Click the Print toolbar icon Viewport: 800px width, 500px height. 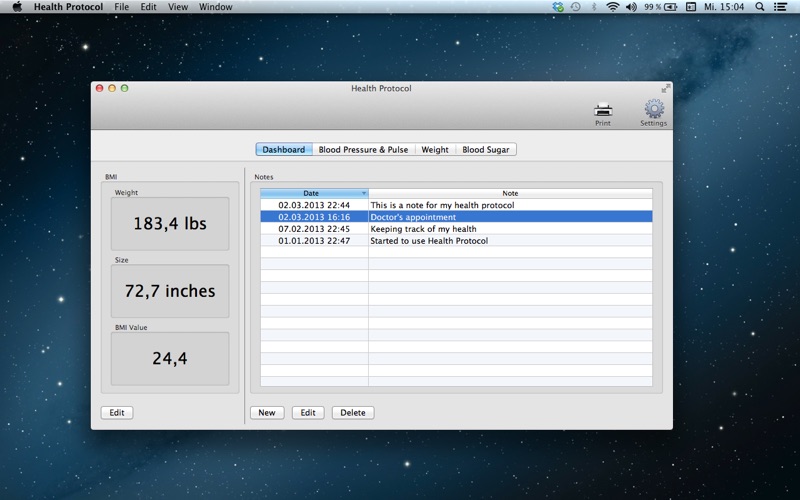603,110
